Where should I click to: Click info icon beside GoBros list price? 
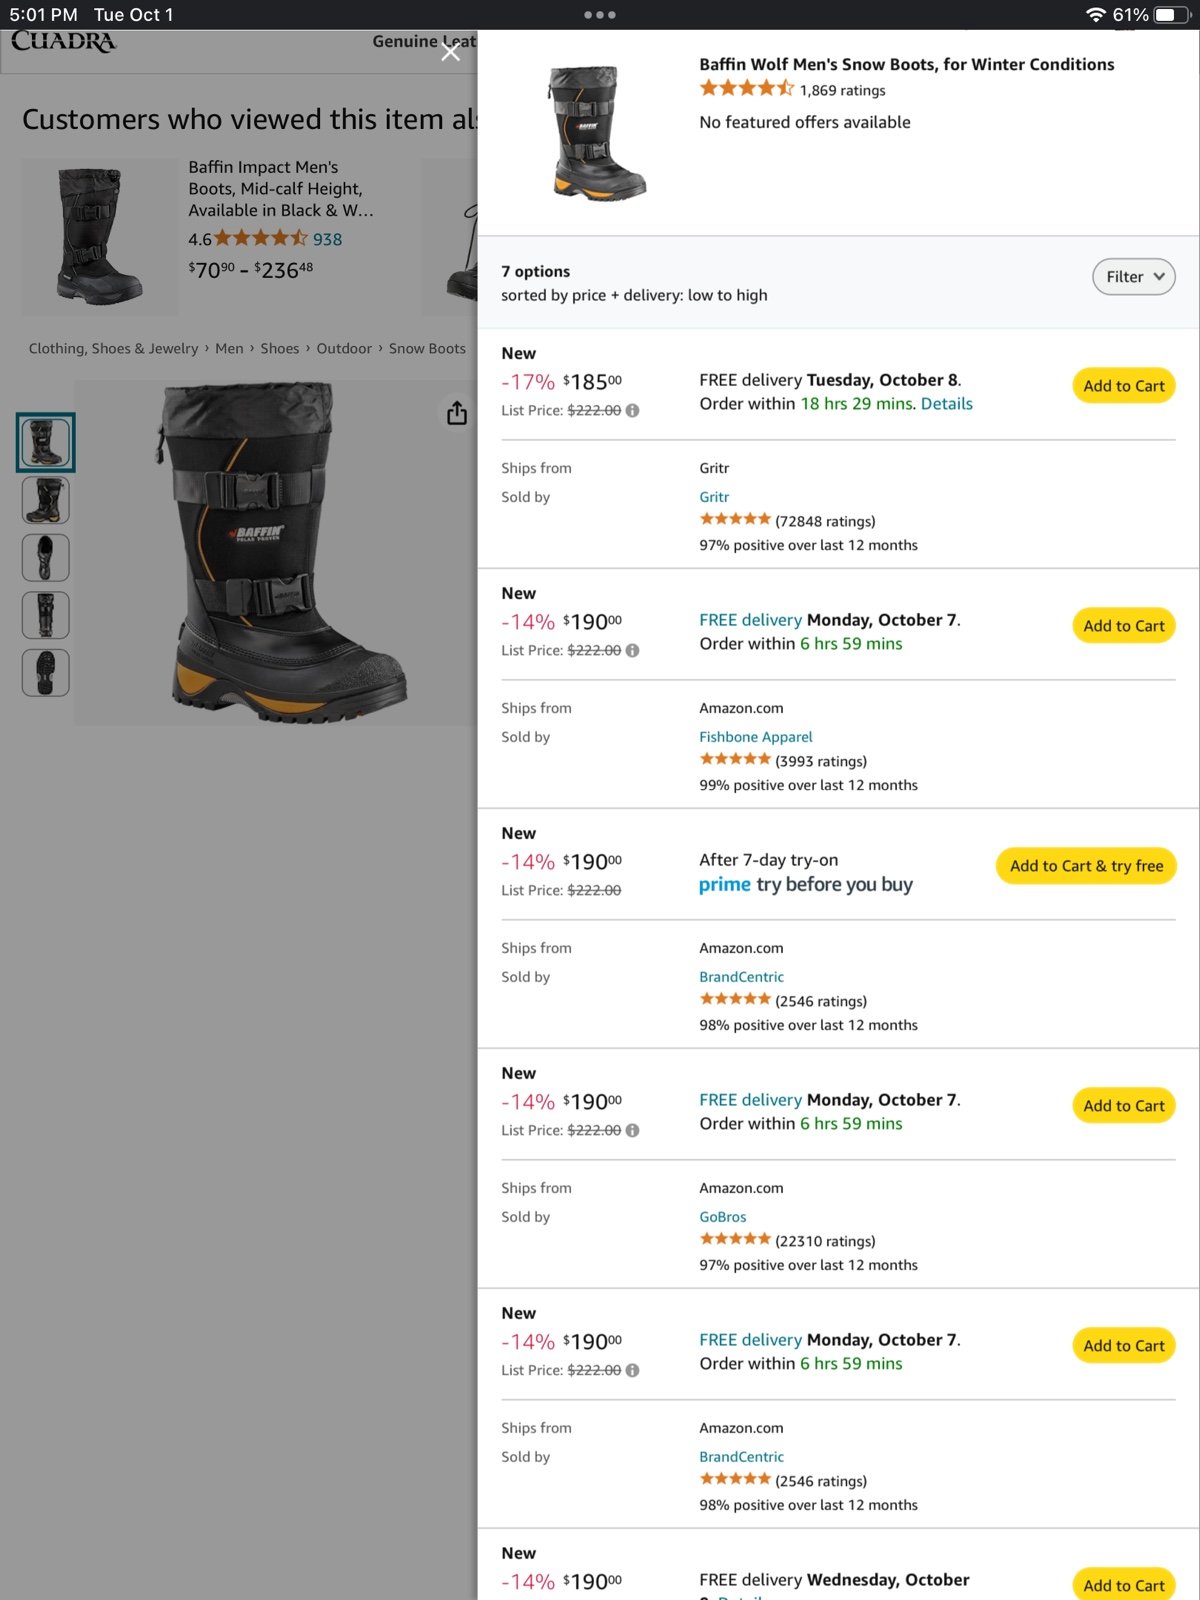coord(633,1131)
